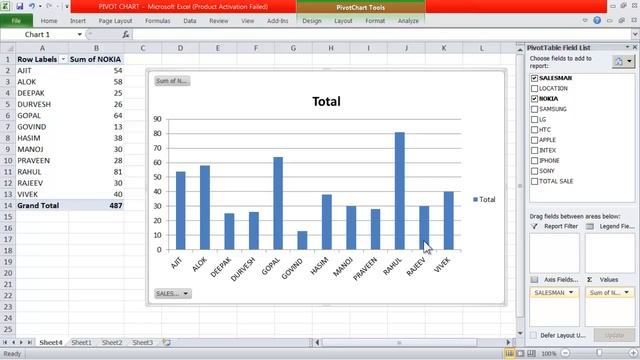
Task: Select Normal view icon in status bar
Action: click(x=509, y=353)
